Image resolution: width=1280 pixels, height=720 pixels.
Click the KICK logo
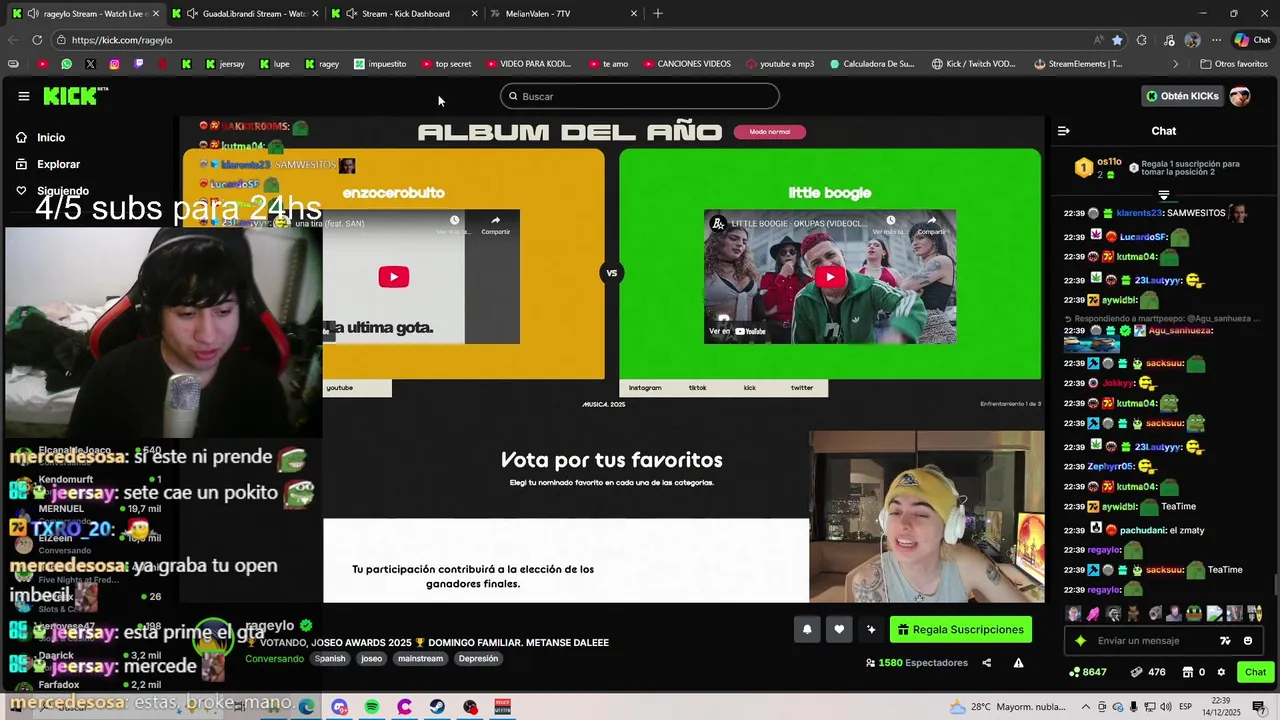75,96
